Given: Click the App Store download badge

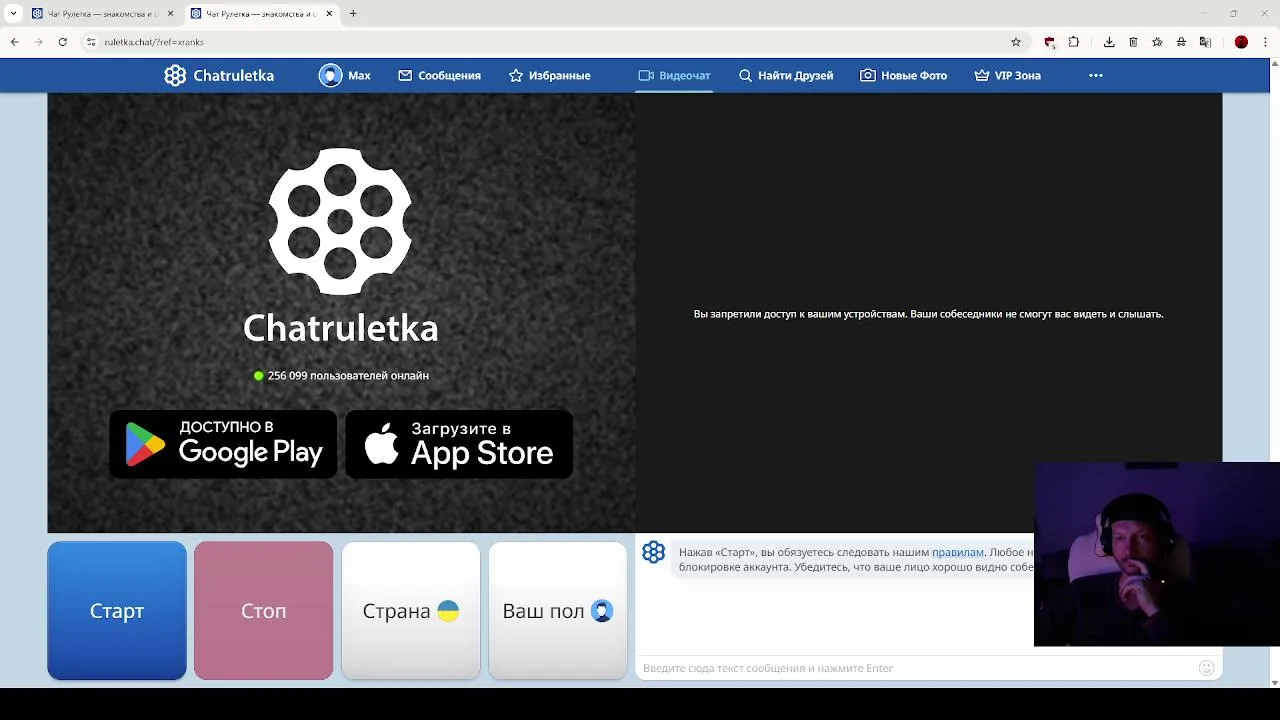Looking at the screenshot, I should [459, 444].
